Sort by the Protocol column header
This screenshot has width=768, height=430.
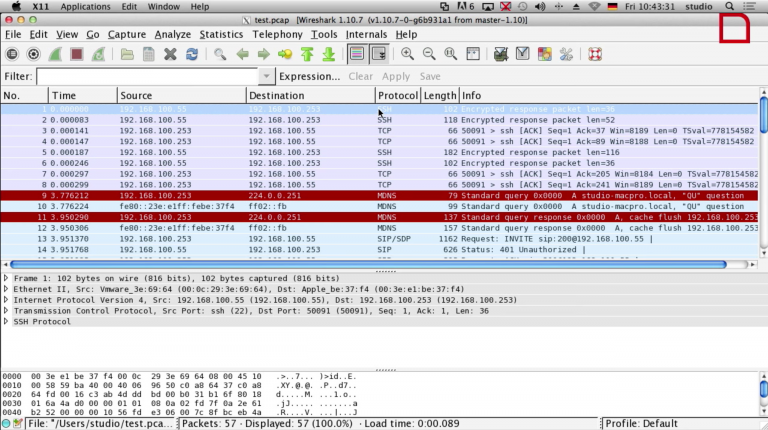(x=398, y=96)
